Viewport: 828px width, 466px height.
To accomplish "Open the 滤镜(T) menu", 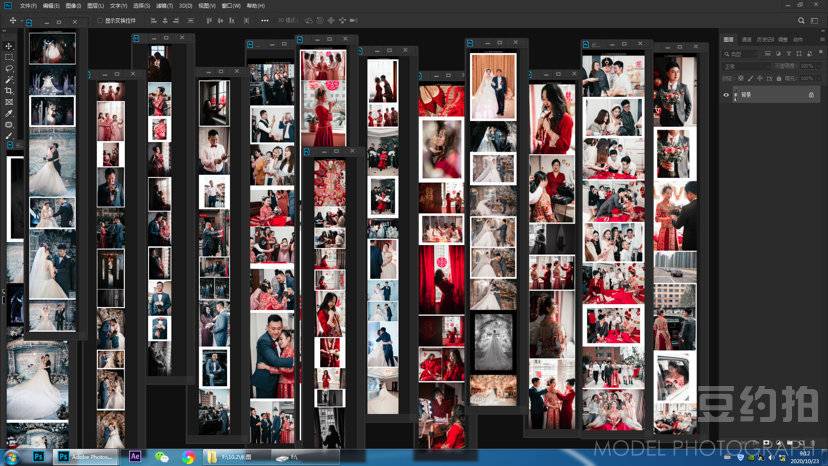I will click(164, 6).
